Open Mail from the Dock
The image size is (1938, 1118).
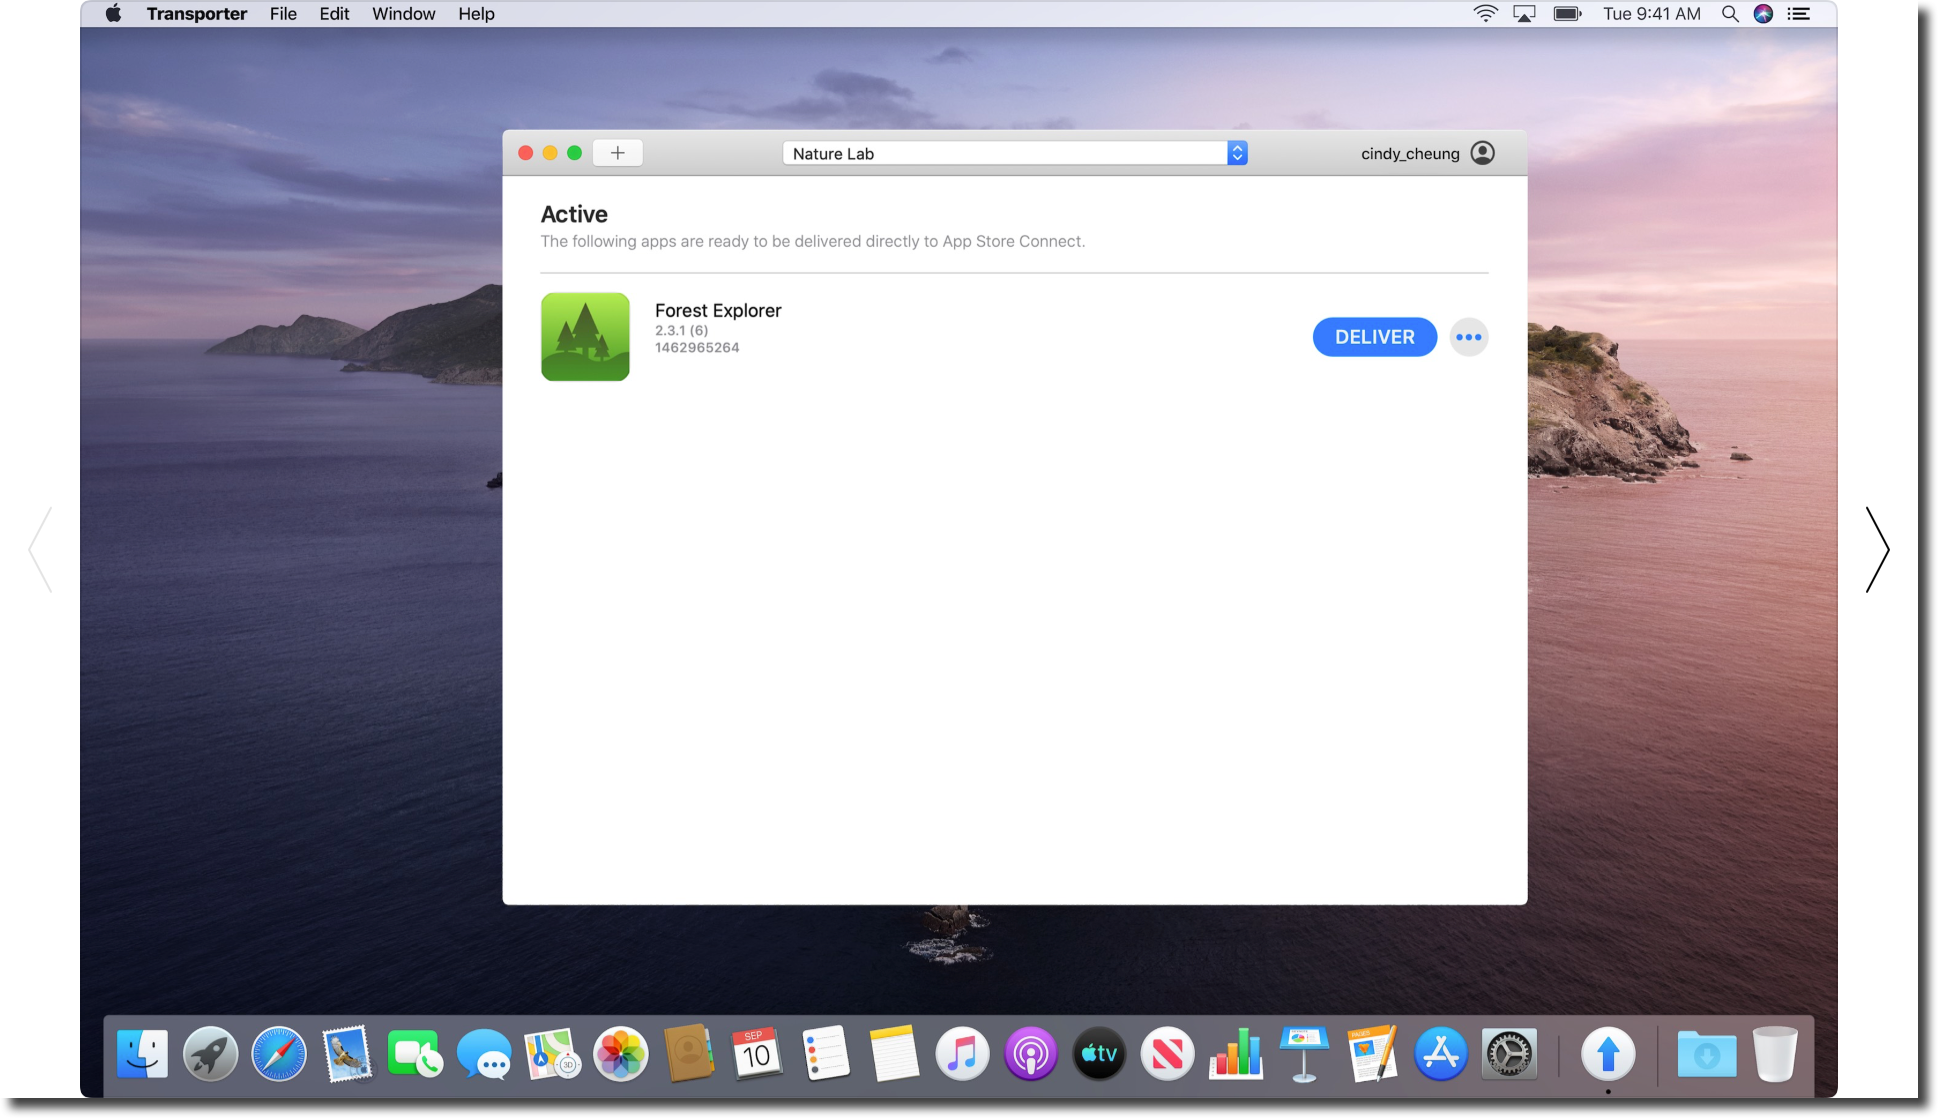(347, 1054)
